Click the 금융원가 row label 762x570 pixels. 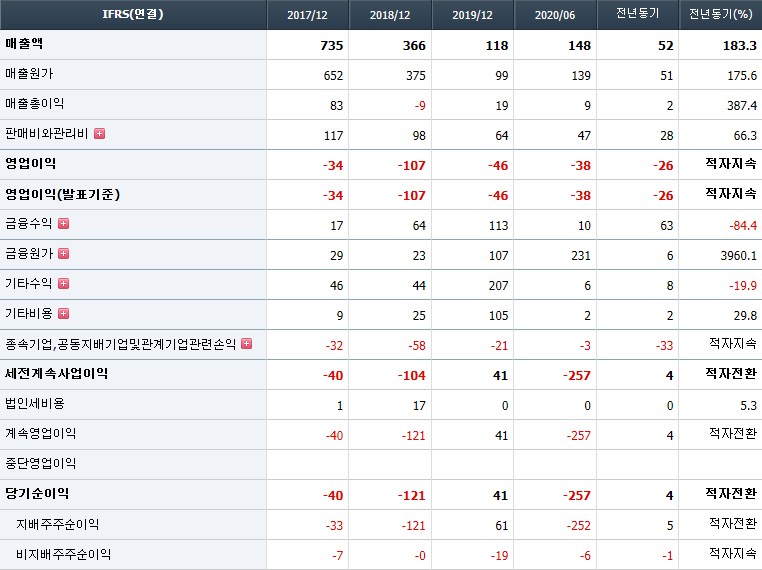tap(29, 254)
